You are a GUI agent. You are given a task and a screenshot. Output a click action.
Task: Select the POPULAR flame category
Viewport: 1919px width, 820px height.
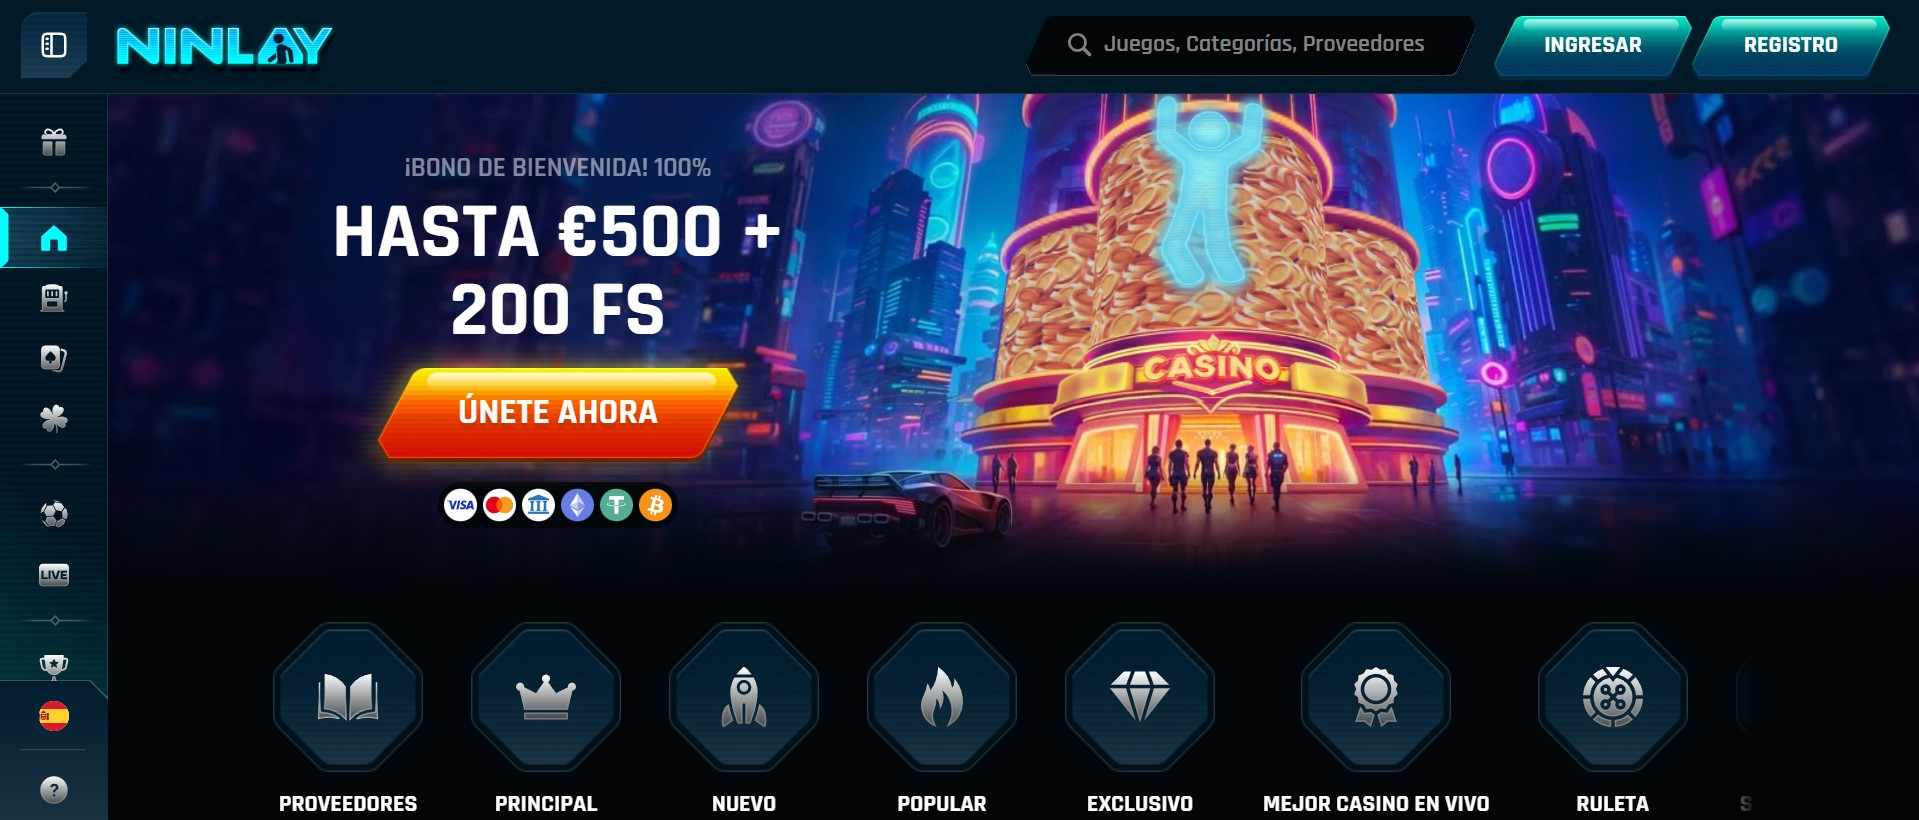pos(942,718)
